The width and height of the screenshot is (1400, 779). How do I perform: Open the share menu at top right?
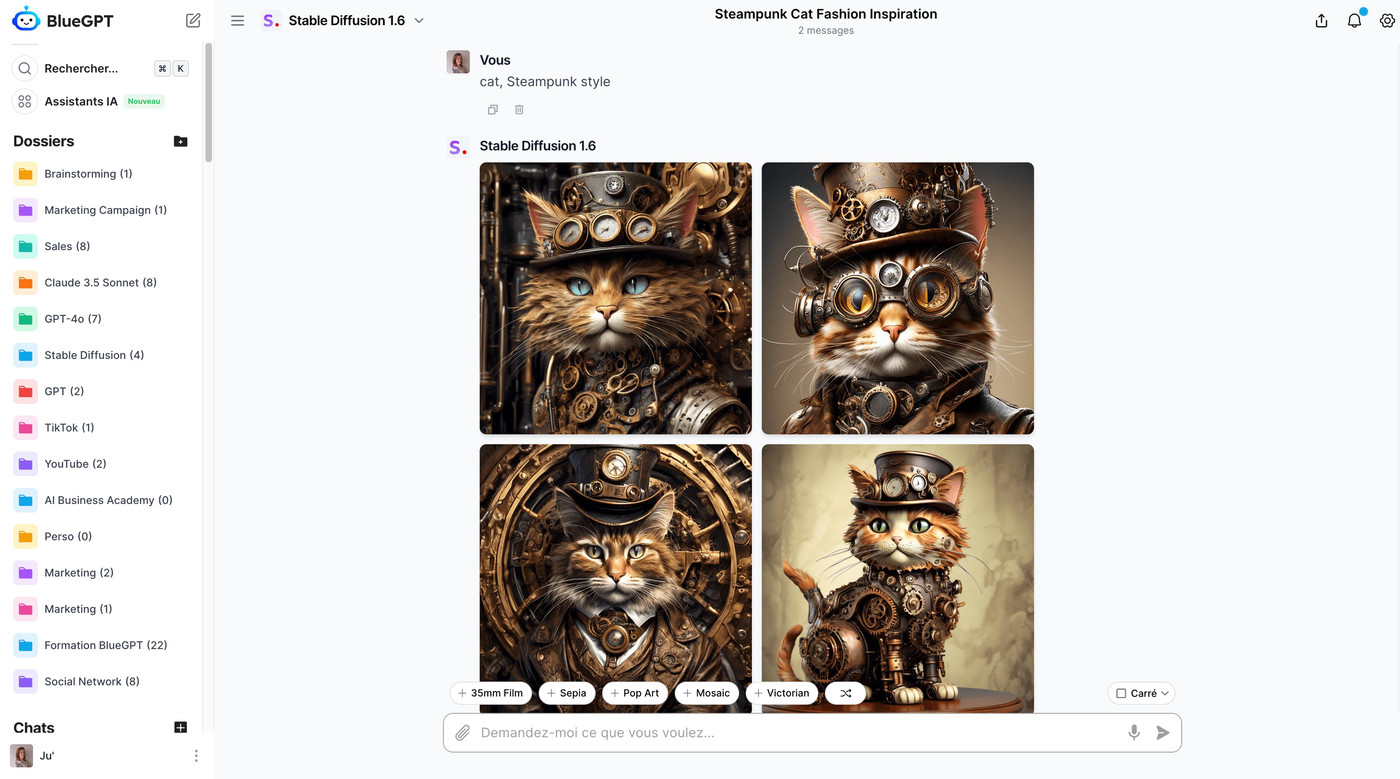[x=1321, y=20]
